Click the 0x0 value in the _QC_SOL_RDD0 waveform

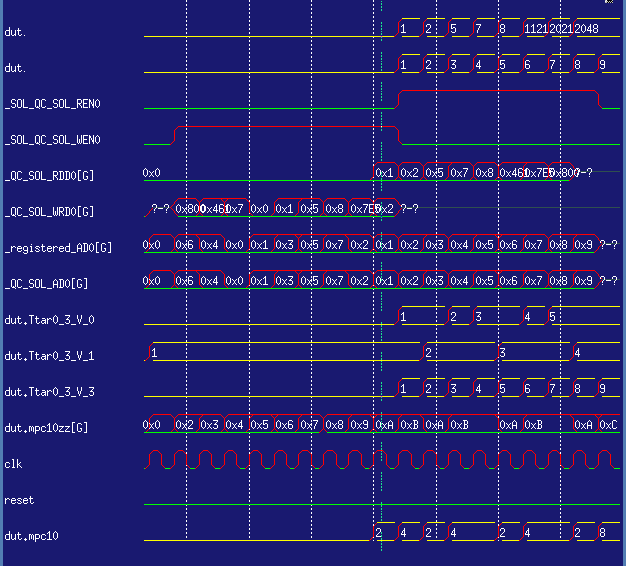point(152,173)
